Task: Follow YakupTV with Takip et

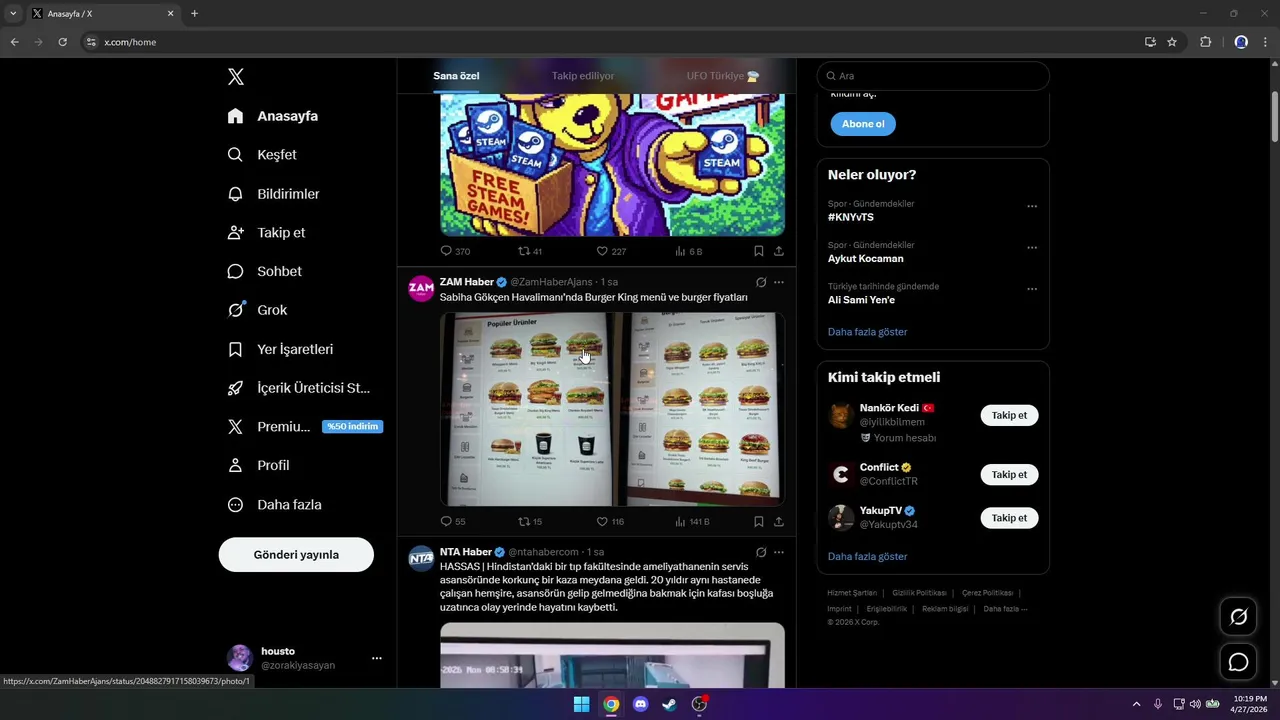Action: coord(1009,518)
